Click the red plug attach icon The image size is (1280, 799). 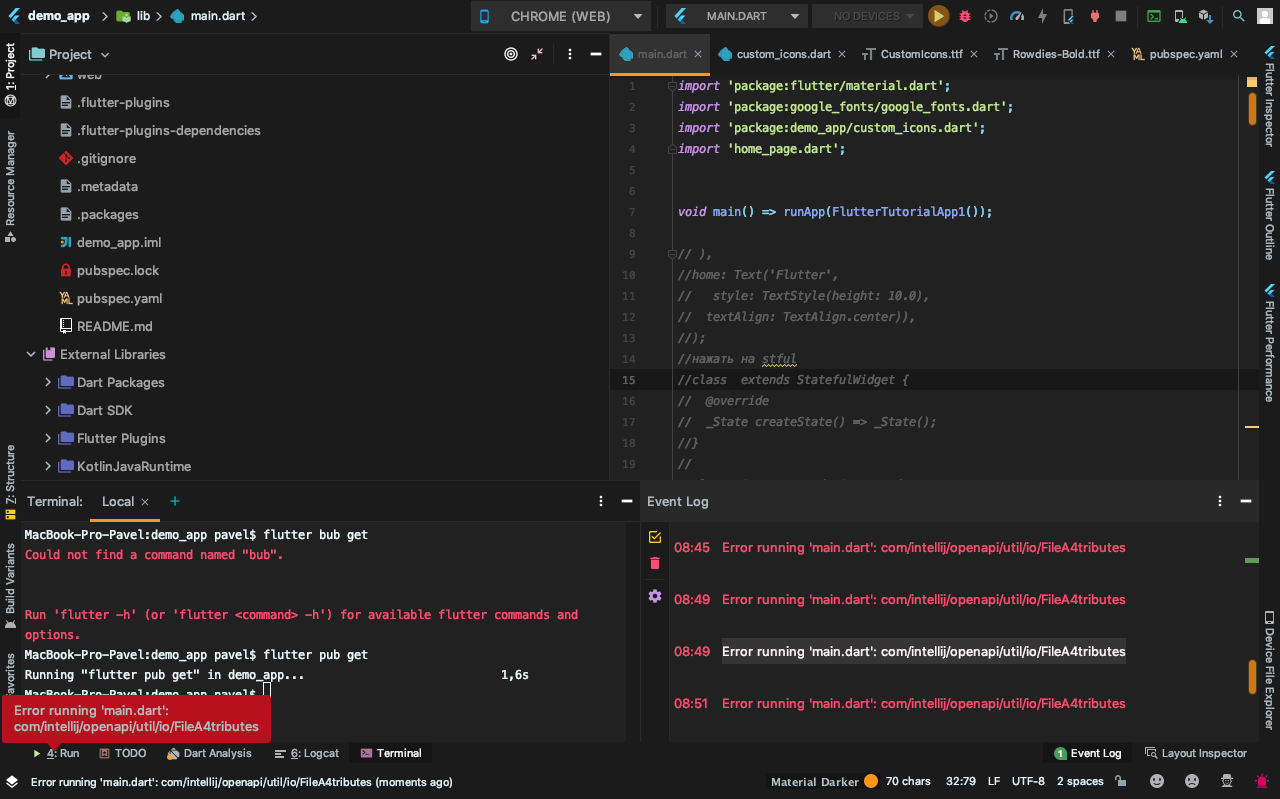tap(1095, 16)
